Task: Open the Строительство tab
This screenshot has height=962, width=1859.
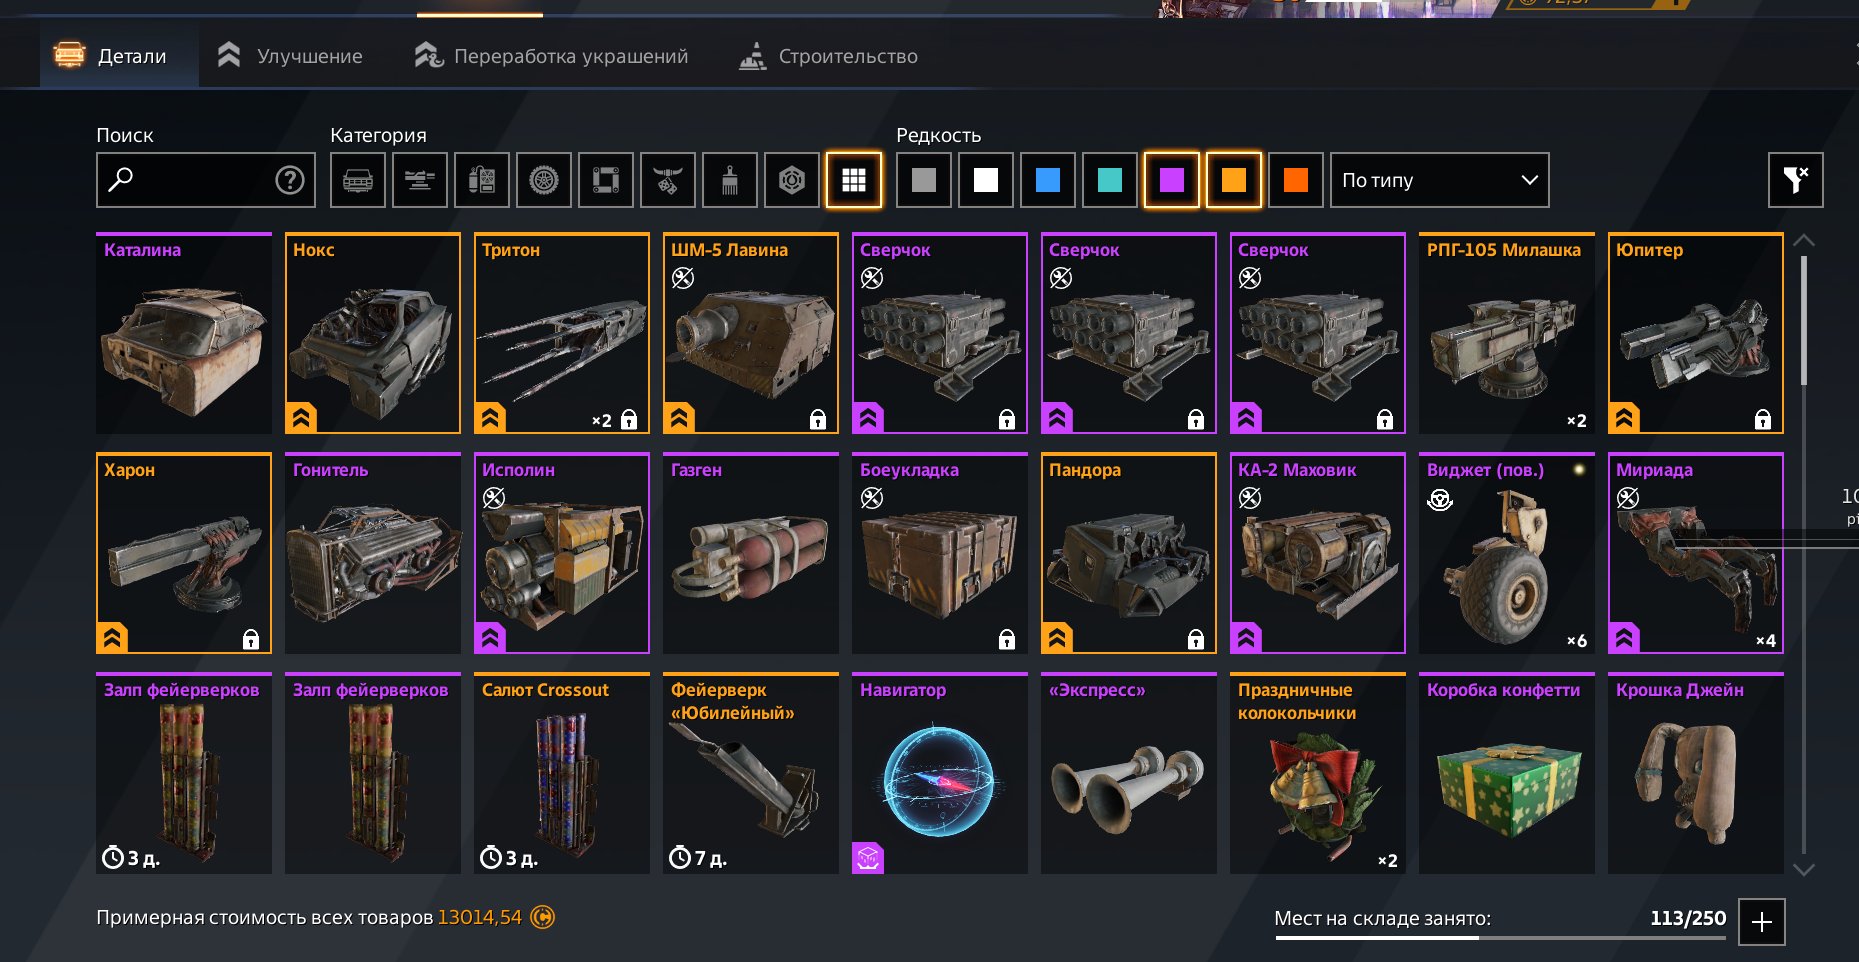Action: pyautogui.click(x=828, y=56)
